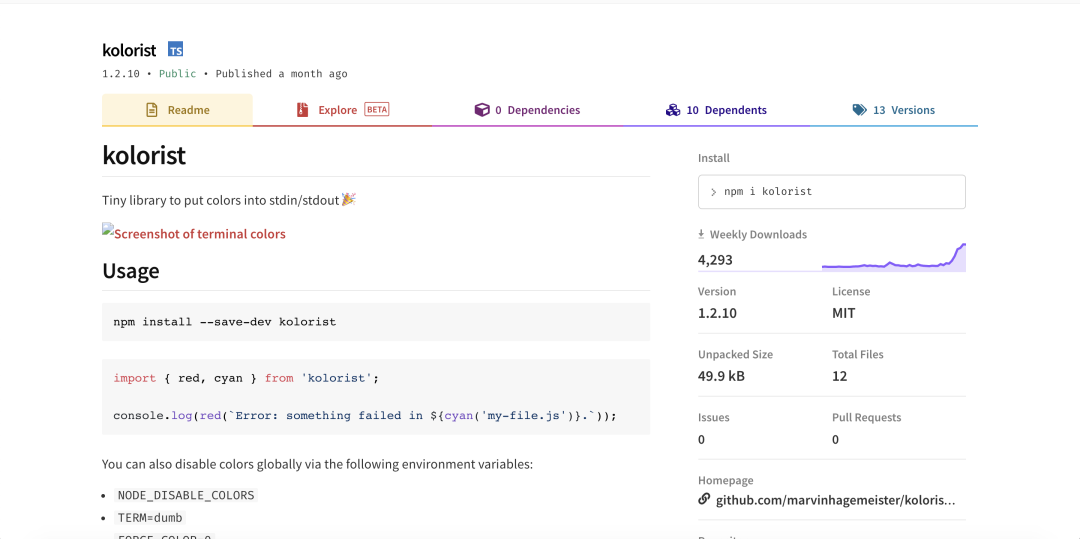Click the Issues count 0

pyautogui.click(x=701, y=439)
